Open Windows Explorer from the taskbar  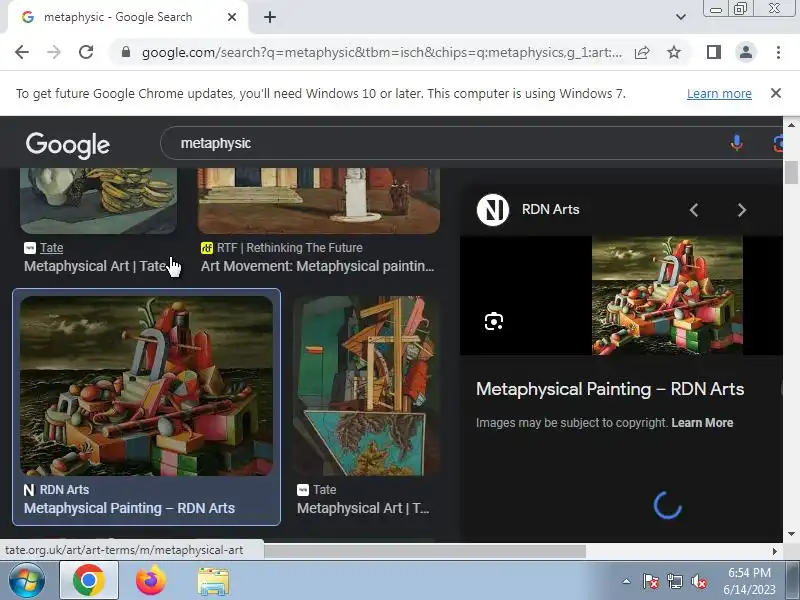[213, 581]
